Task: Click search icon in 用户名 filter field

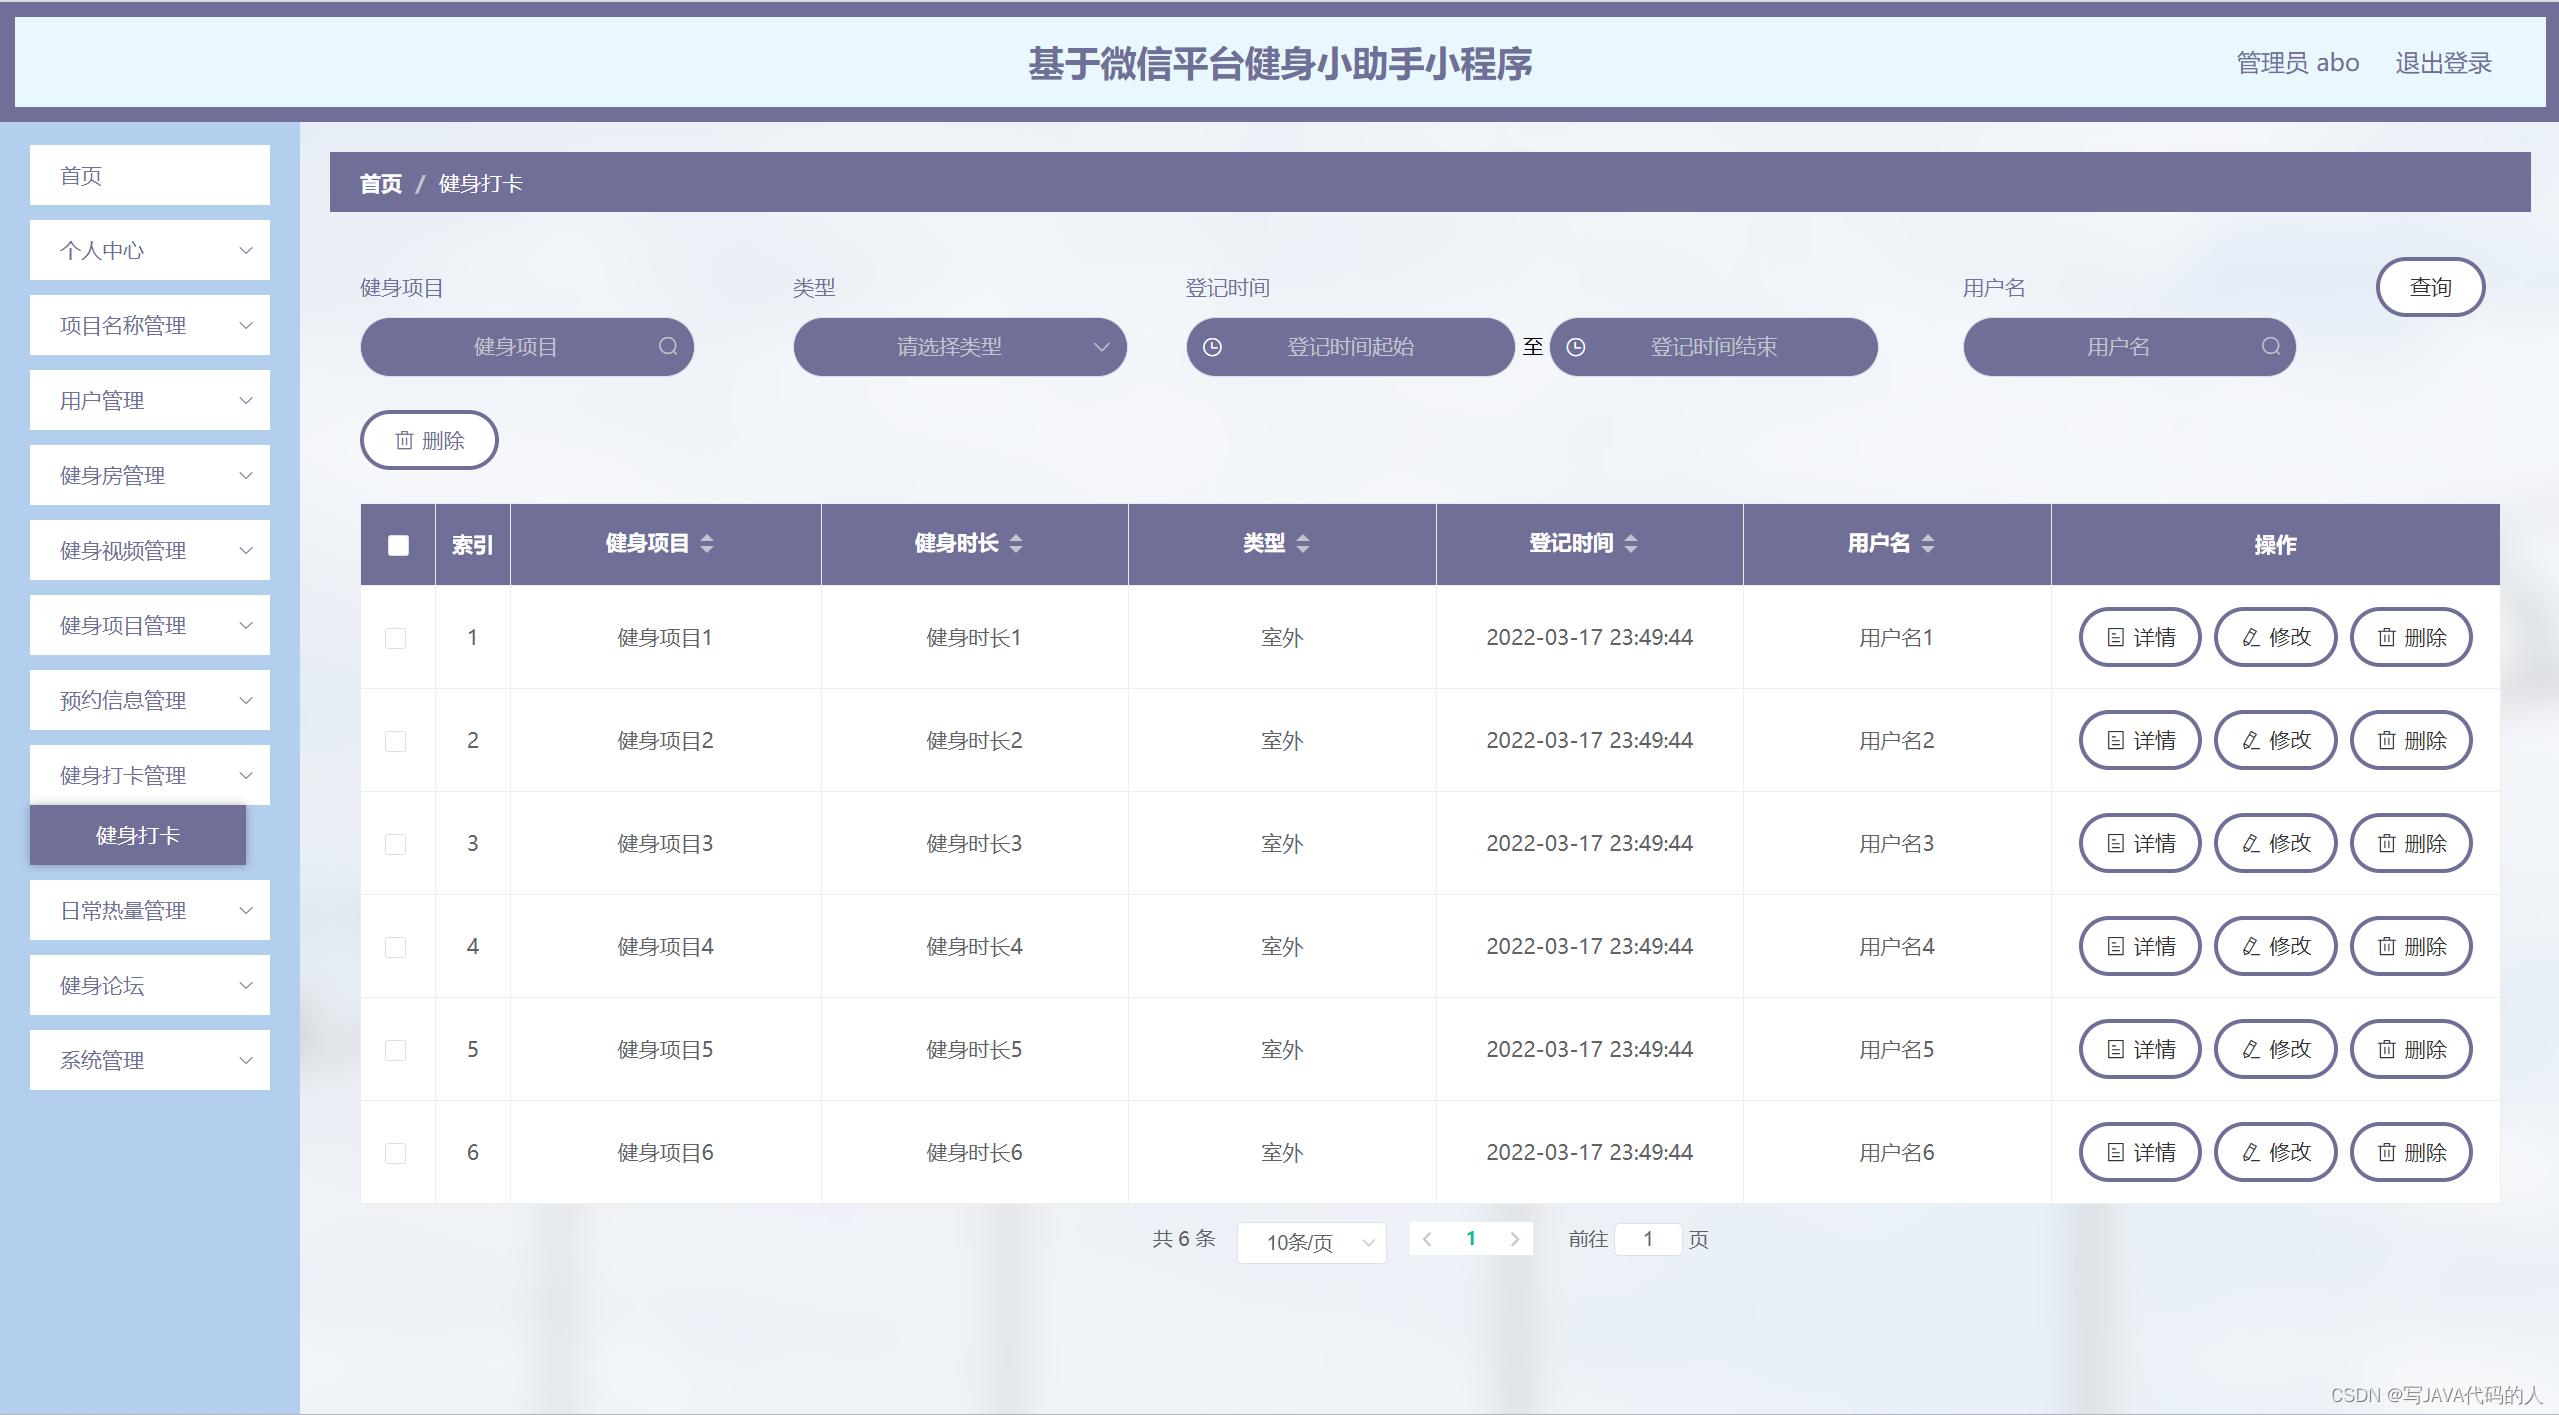Action: 2271,346
